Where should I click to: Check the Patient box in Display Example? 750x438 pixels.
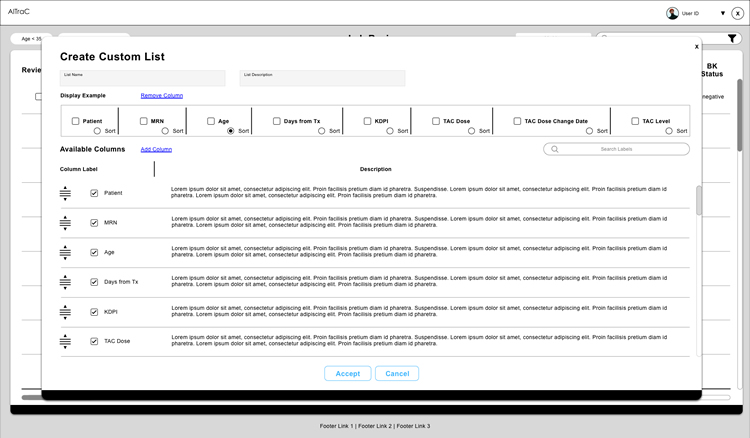pos(75,121)
